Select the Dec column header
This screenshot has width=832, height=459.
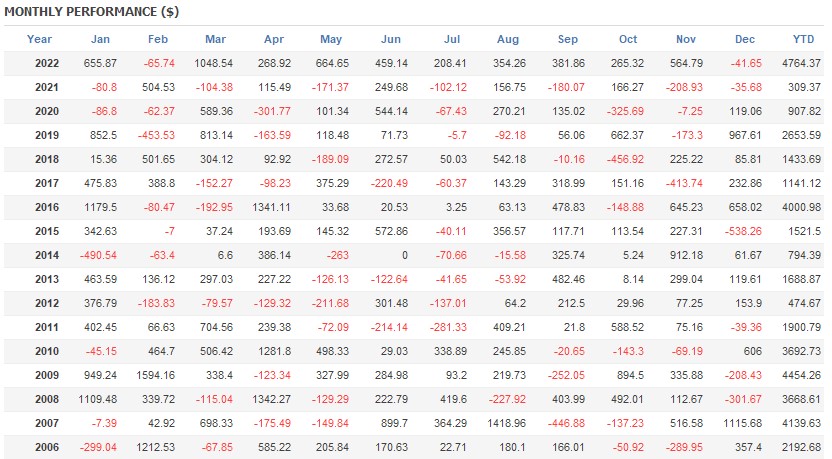pos(744,39)
